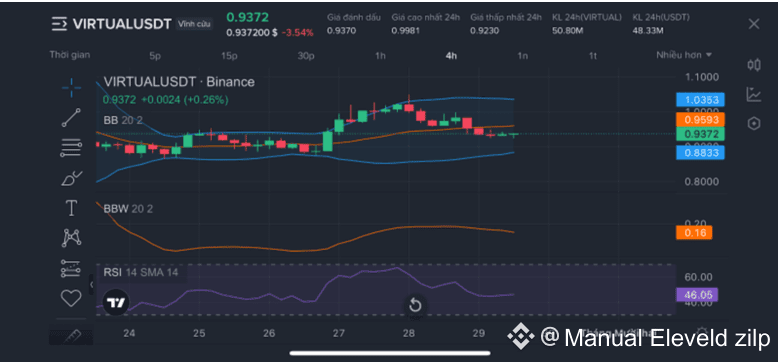Collapse the drawing toolbar side arrow

pyautogui.click(x=91, y=285)
